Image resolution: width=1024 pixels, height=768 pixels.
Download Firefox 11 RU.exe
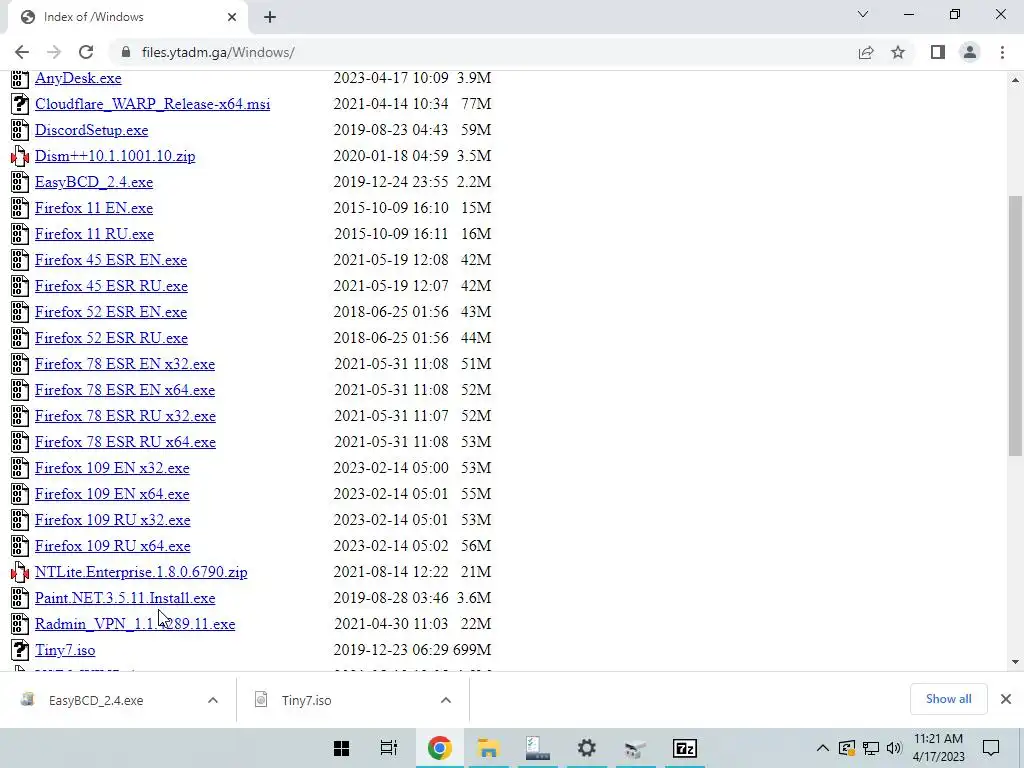[x=95, y=234]
